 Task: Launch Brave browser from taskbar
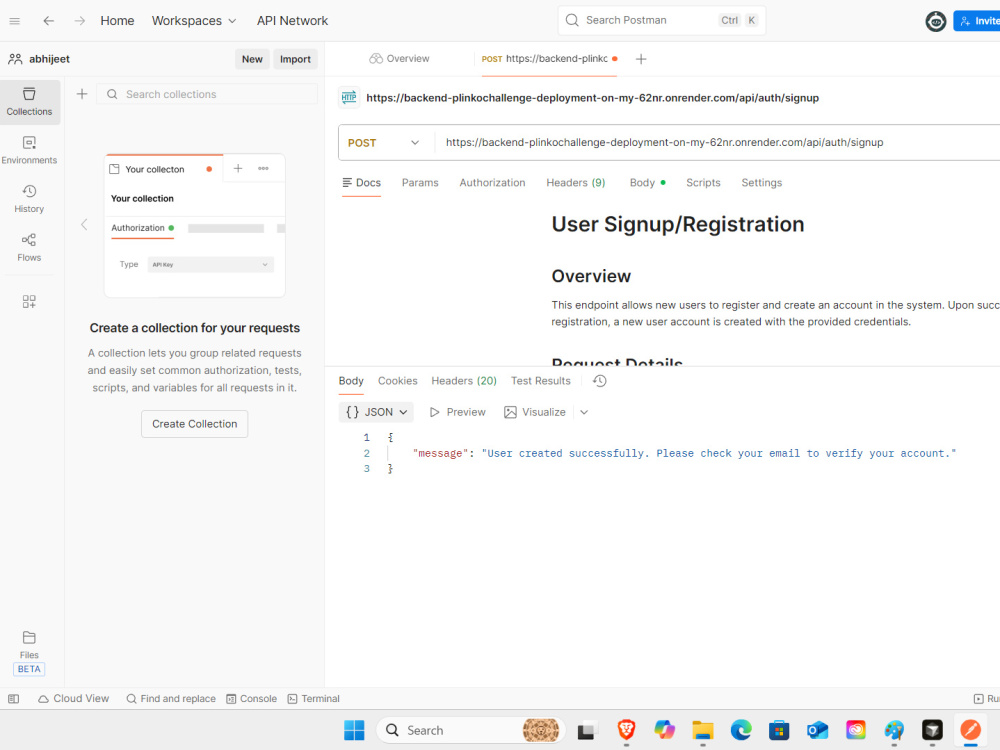click(x=626, y=730)
